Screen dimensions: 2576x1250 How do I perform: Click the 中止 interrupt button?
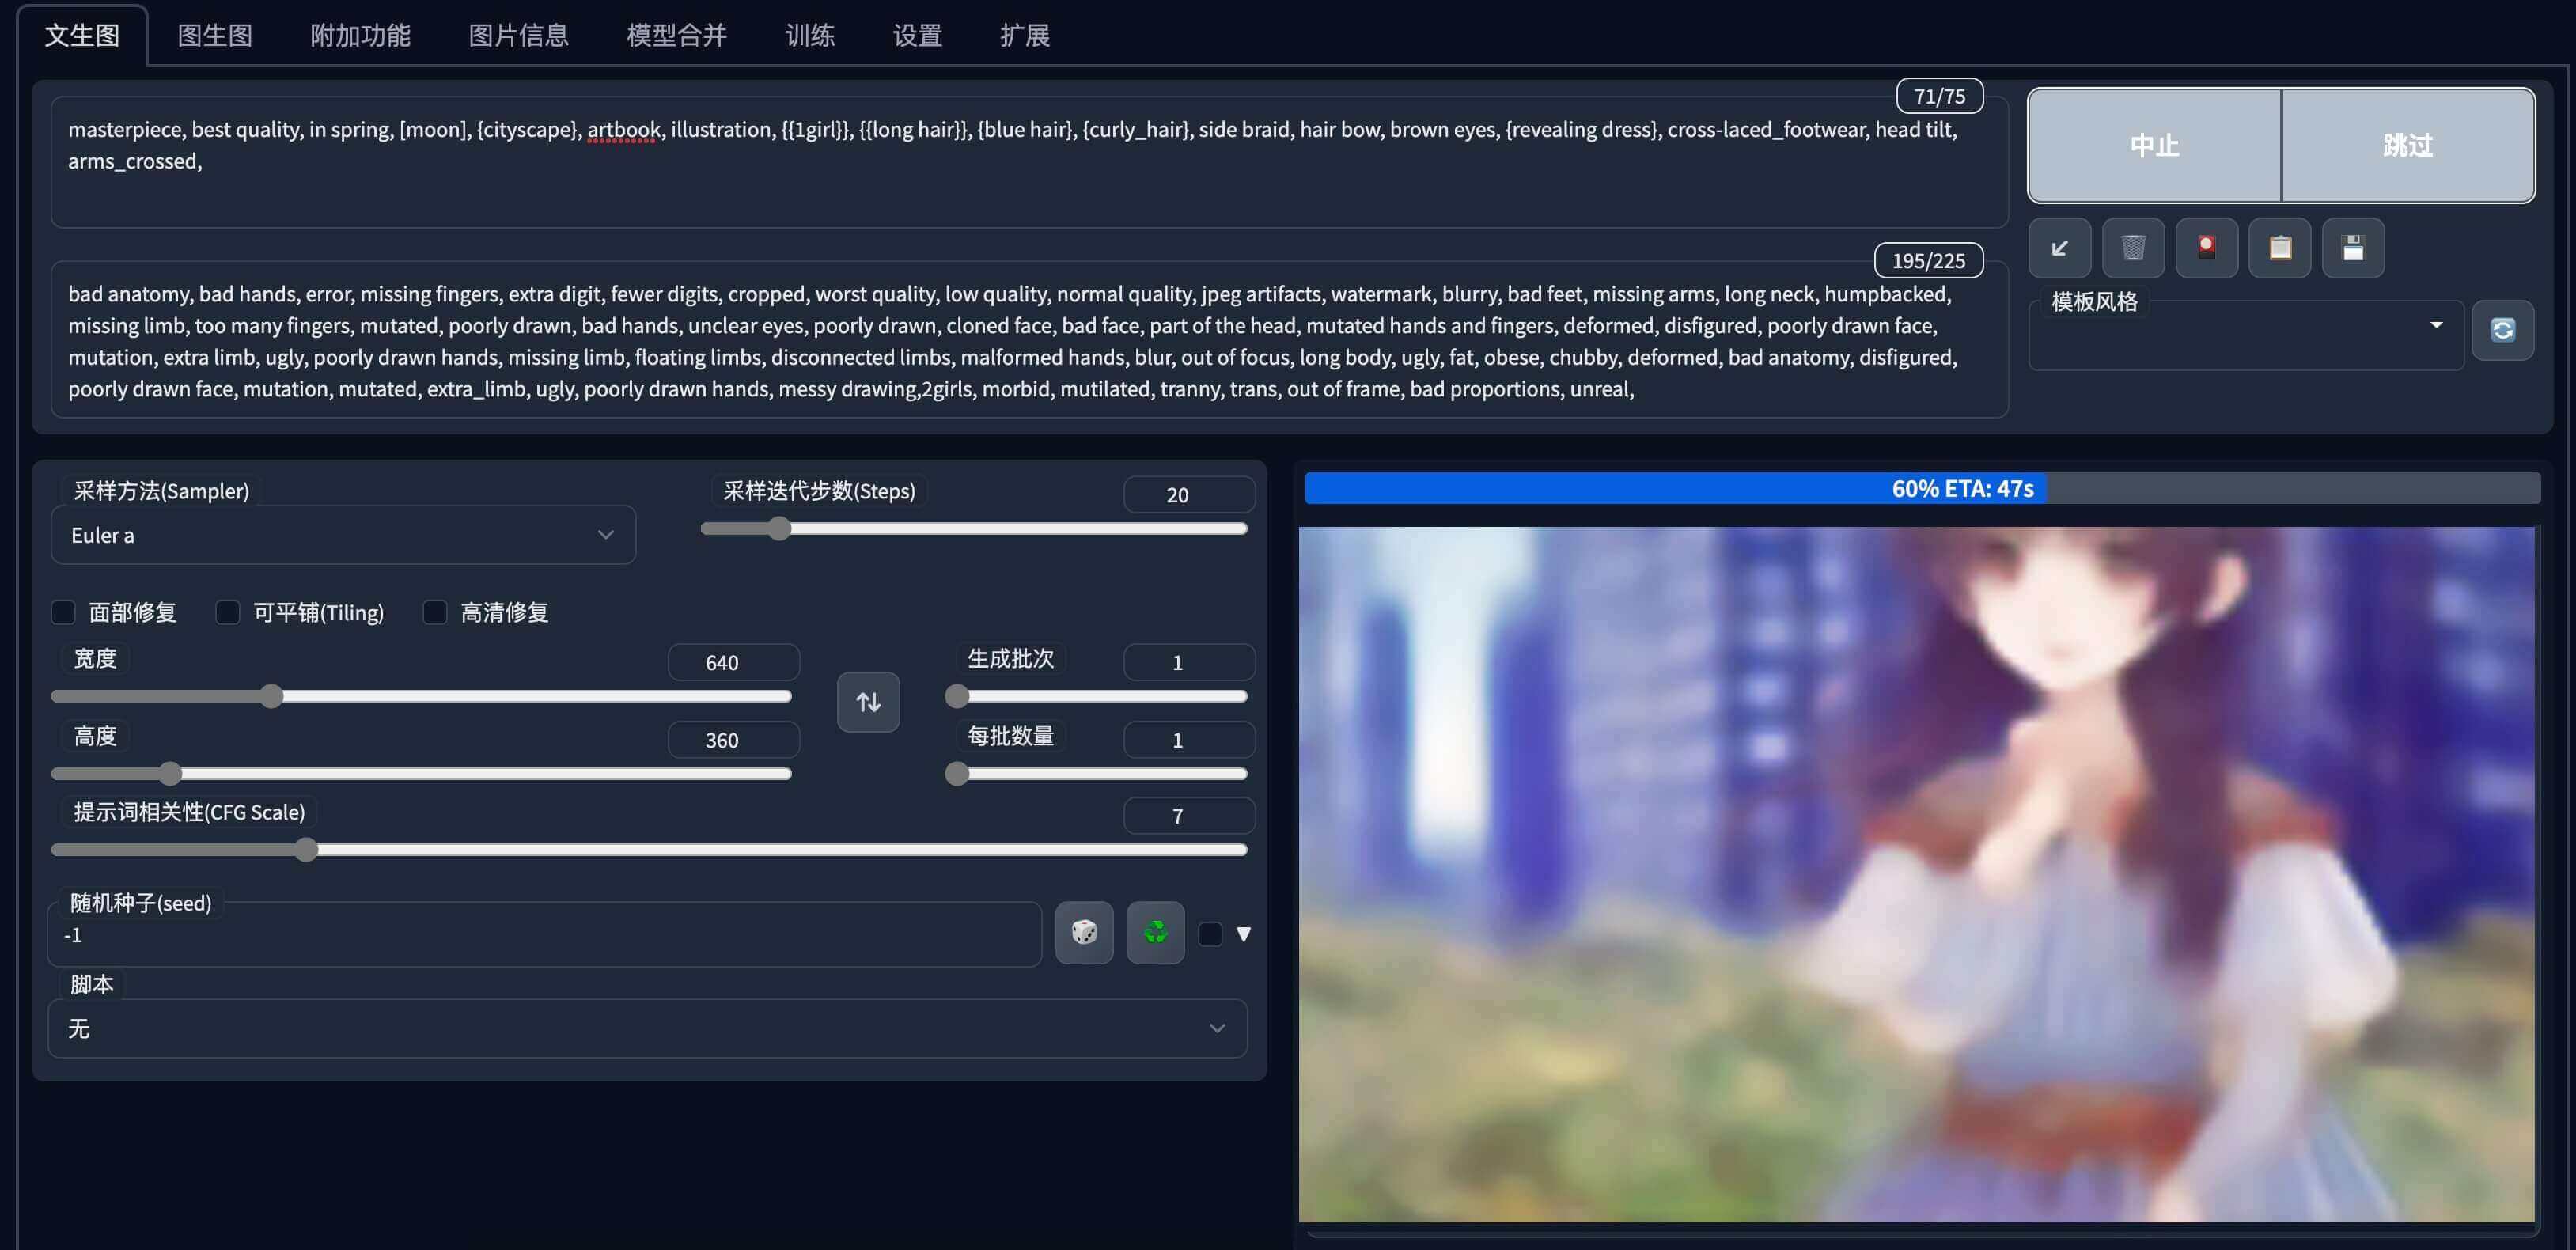pyautogui.click(x=2154, y=146)
